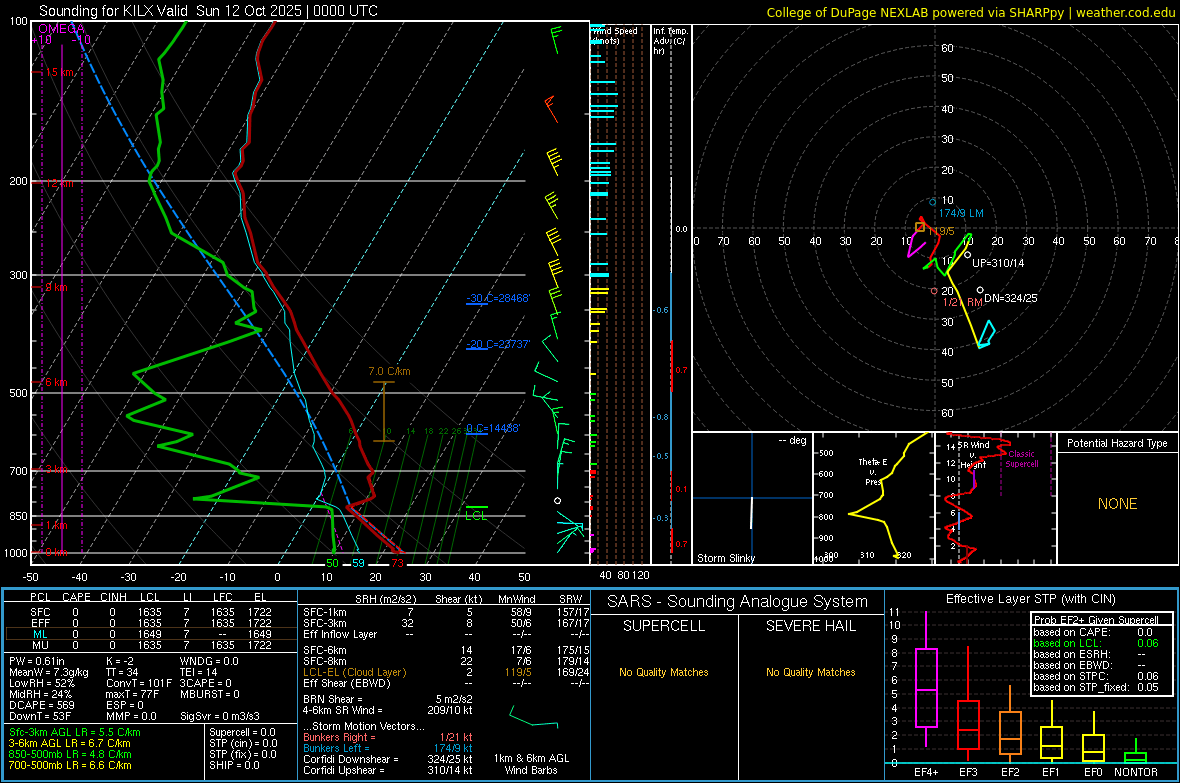1180x783 pixels.
Task: Click the surface wetbulb value 59
Action: pyautogui.click(x=358, y=563)
